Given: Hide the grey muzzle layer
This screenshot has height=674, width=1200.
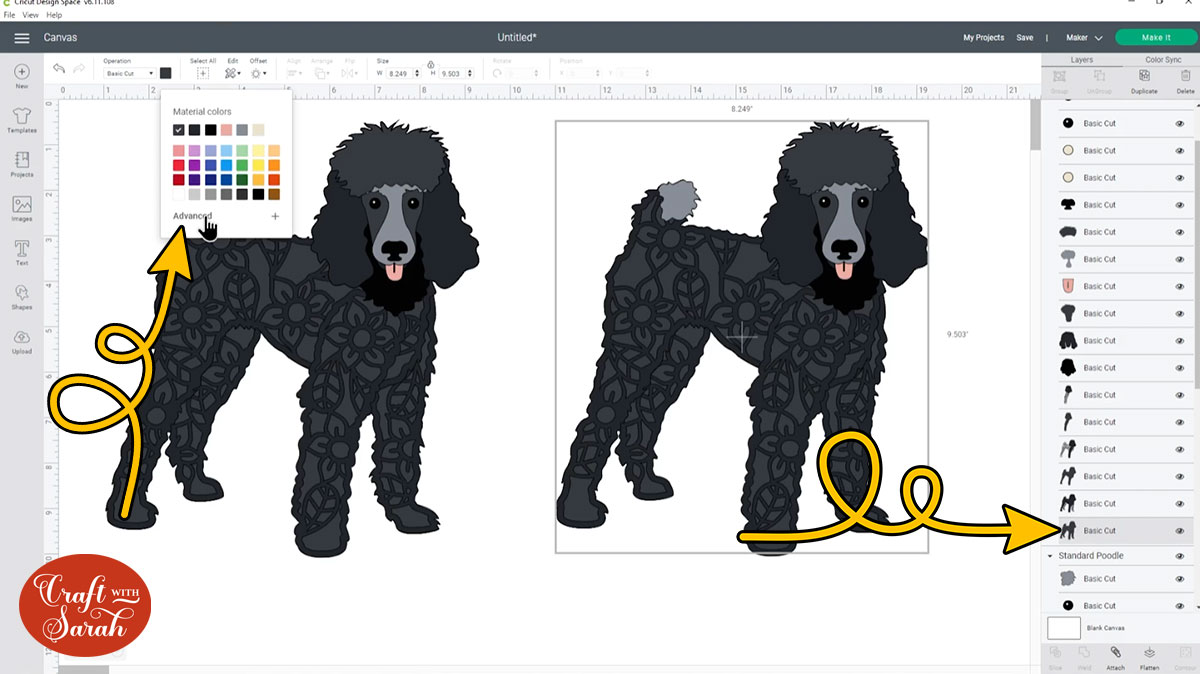Looking at the screenshot, I should coord(1180,259).
